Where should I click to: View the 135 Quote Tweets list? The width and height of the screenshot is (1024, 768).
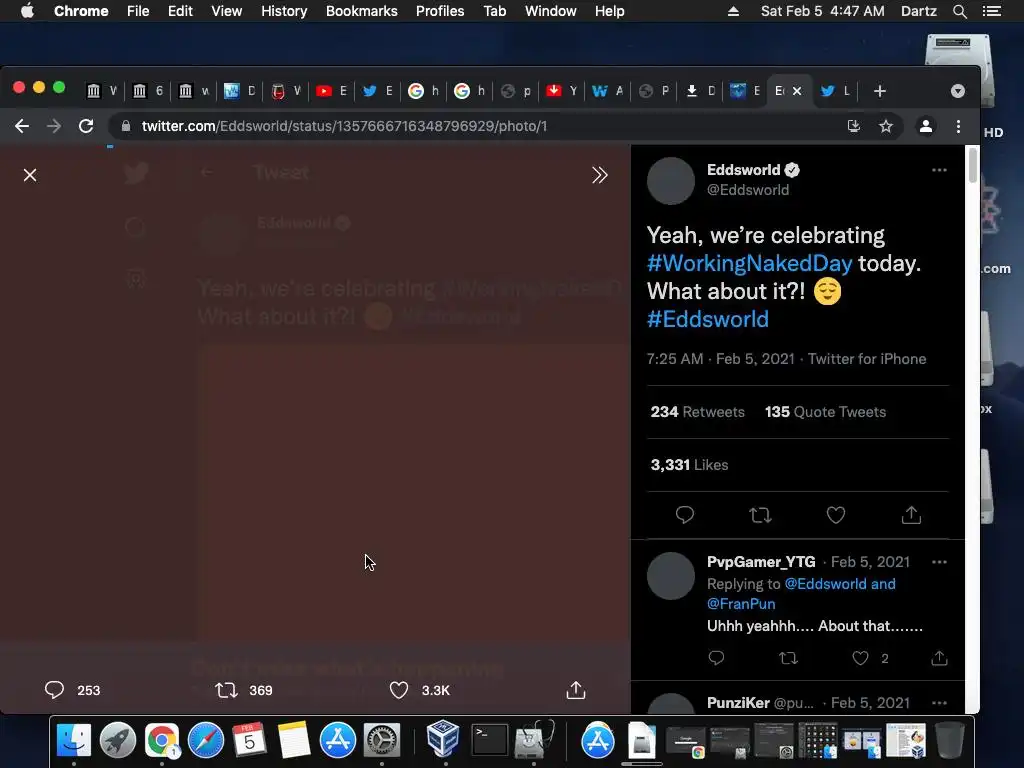point(825,412)
